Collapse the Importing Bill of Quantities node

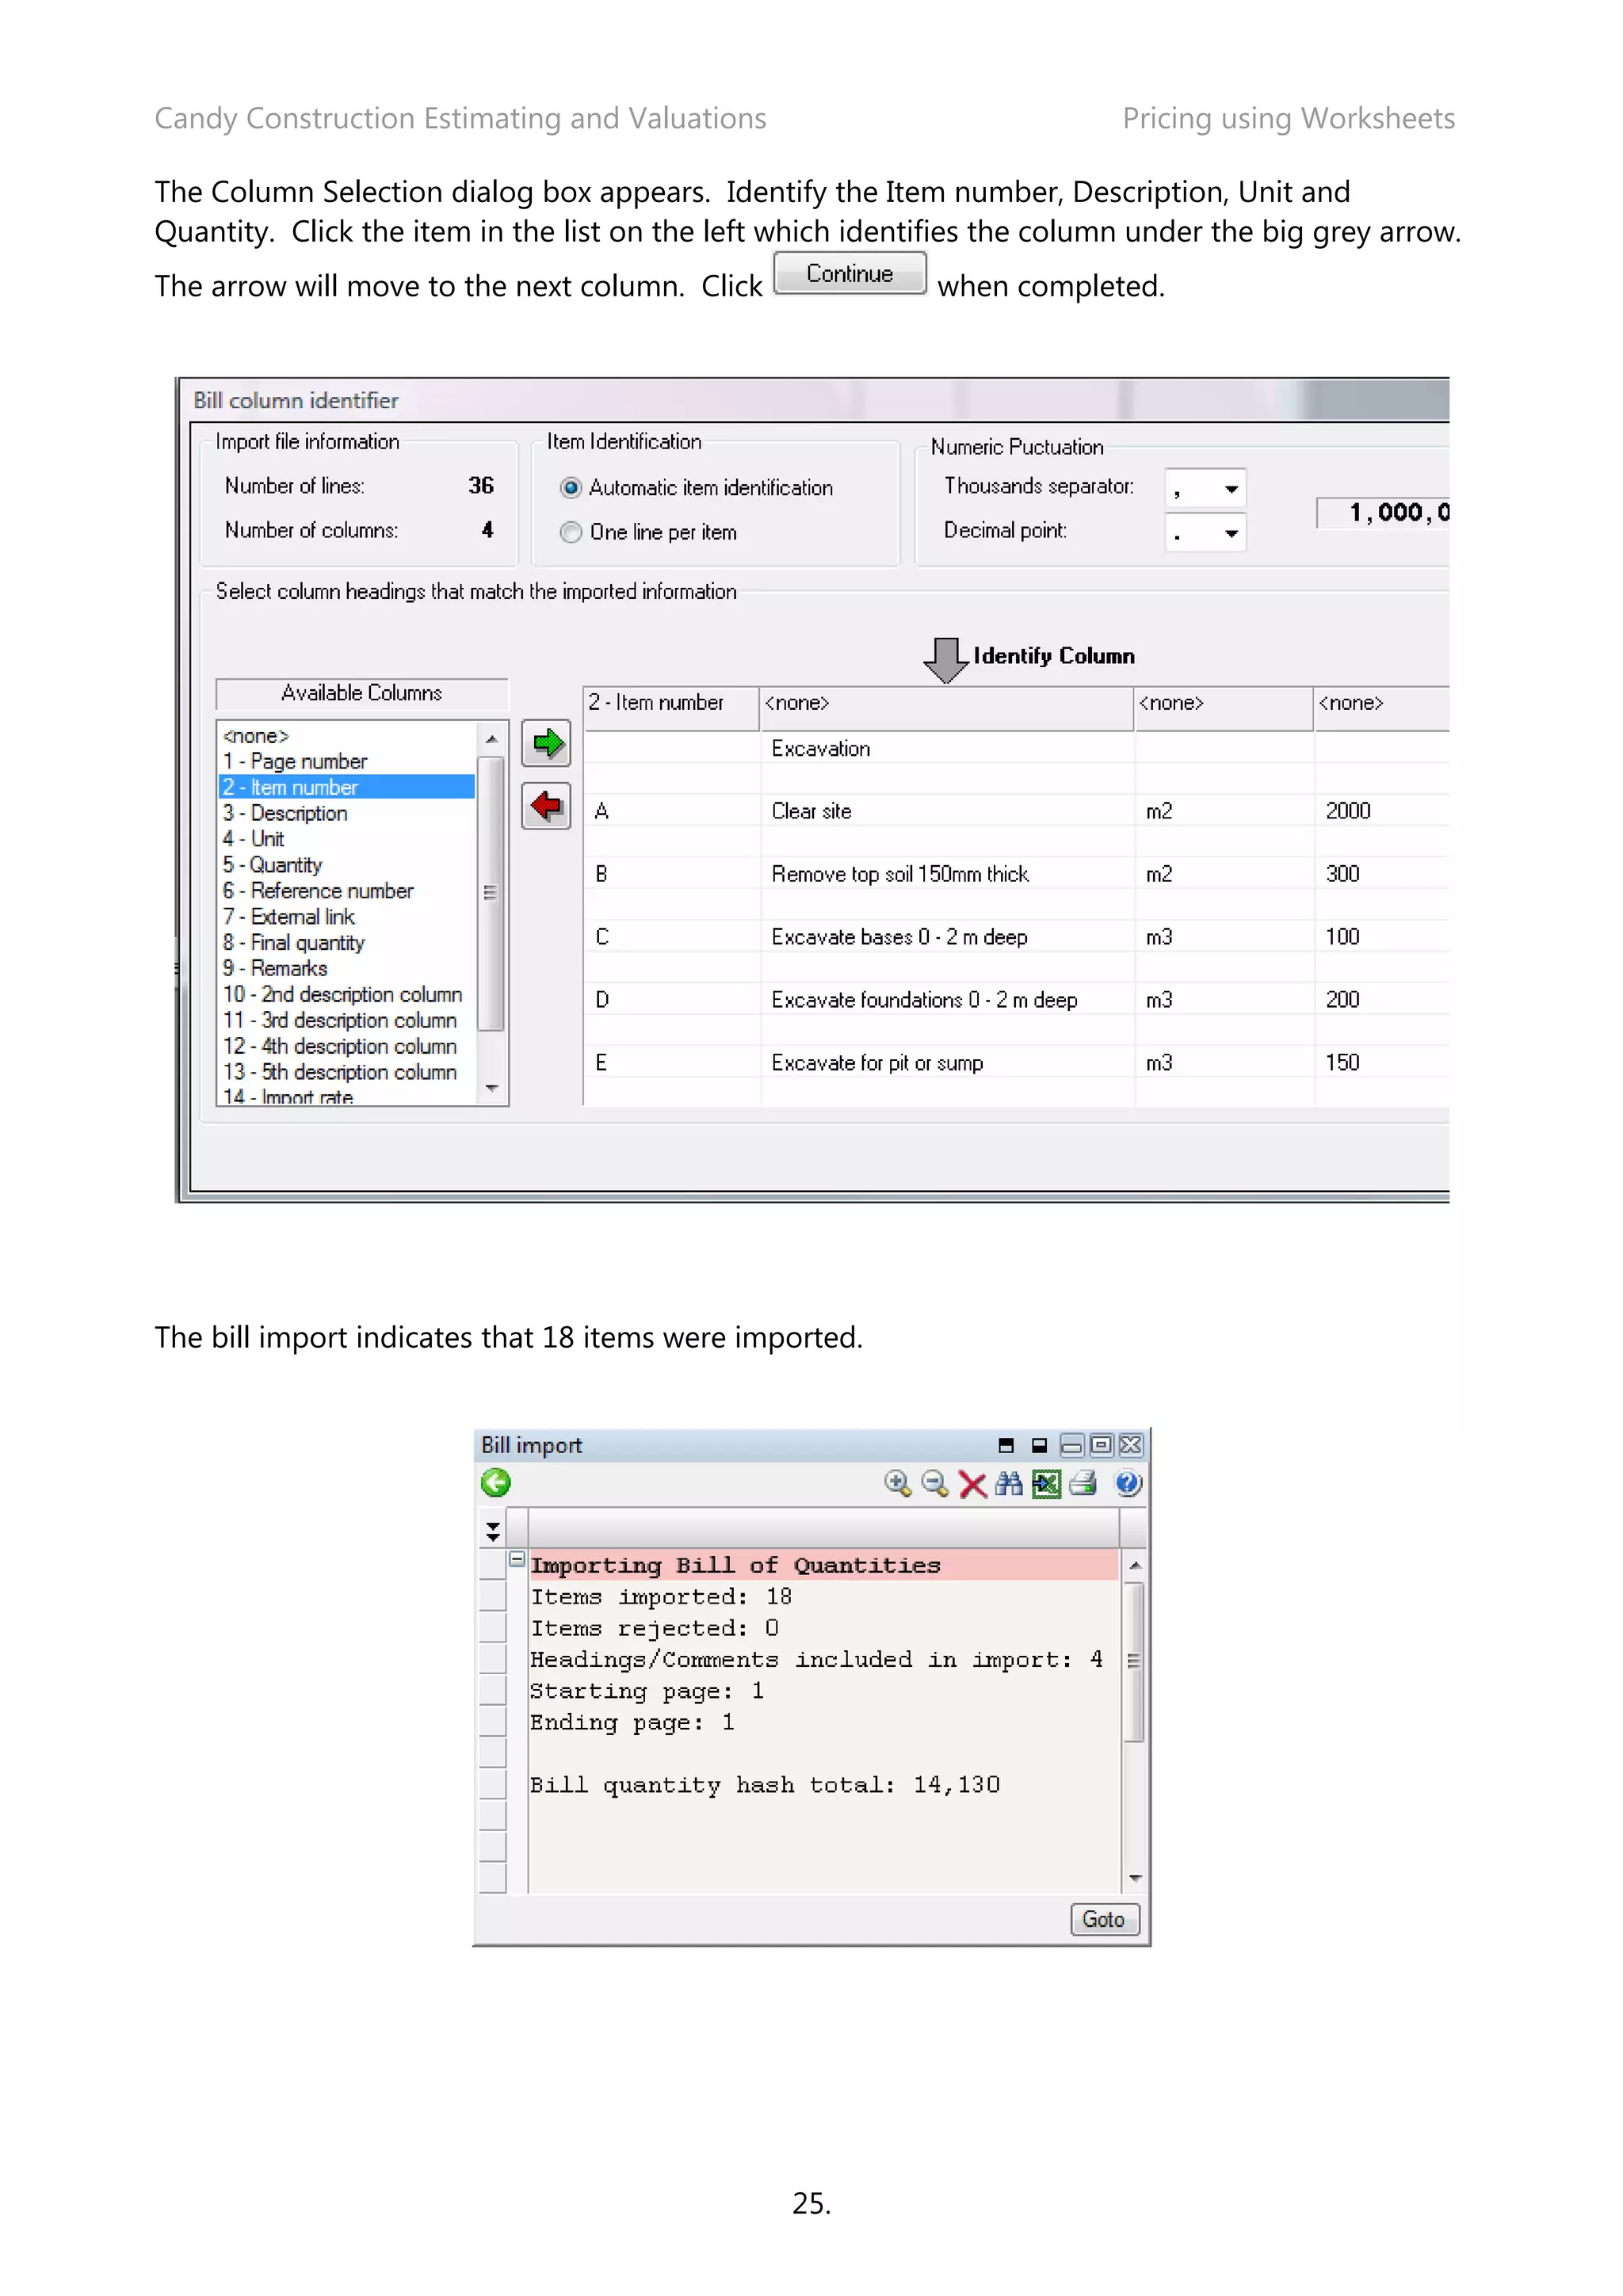(517, 1559)
